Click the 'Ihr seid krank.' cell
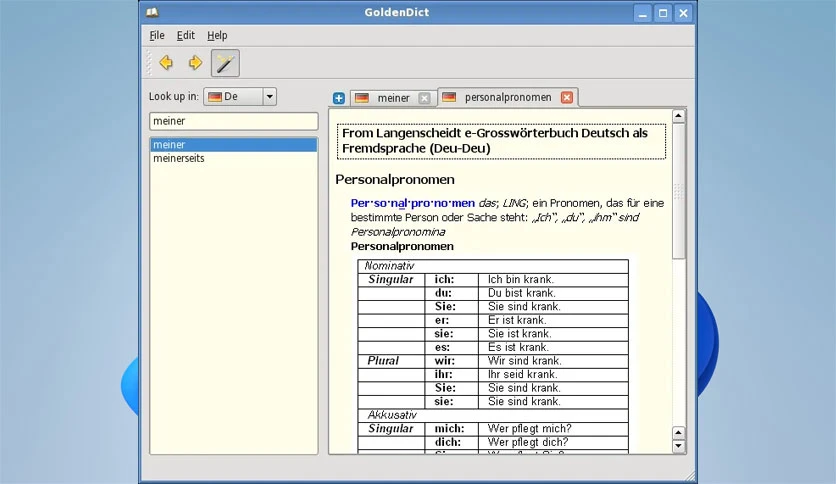 tap(553, 375)
